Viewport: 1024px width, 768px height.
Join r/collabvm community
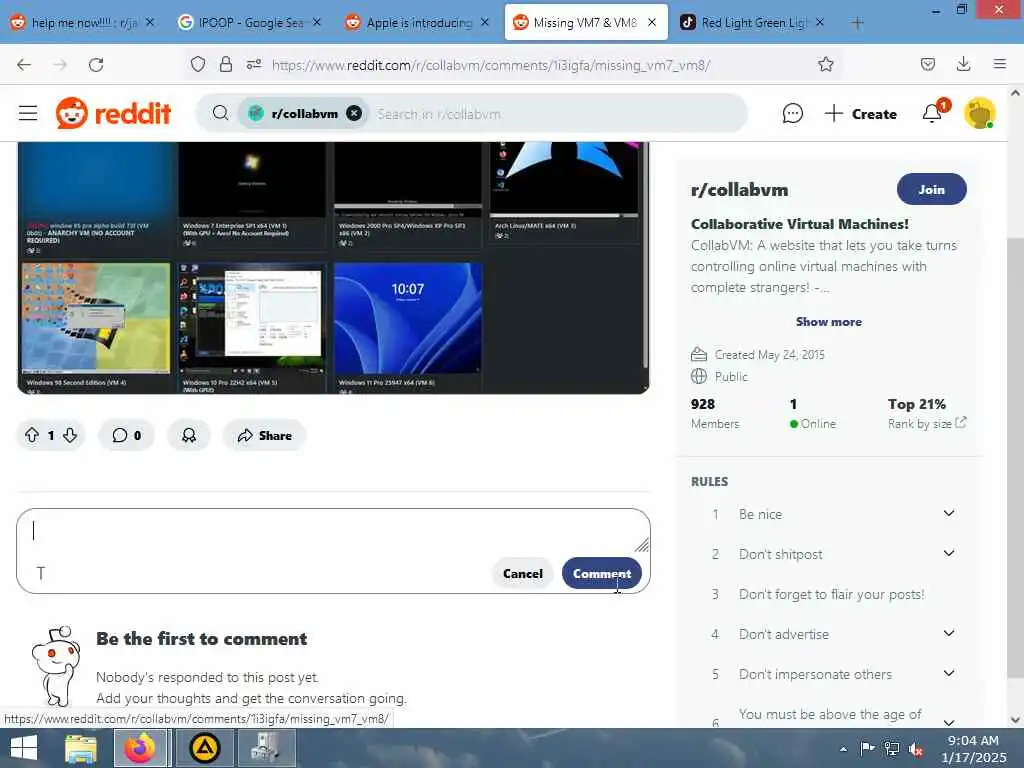(931, 189)
